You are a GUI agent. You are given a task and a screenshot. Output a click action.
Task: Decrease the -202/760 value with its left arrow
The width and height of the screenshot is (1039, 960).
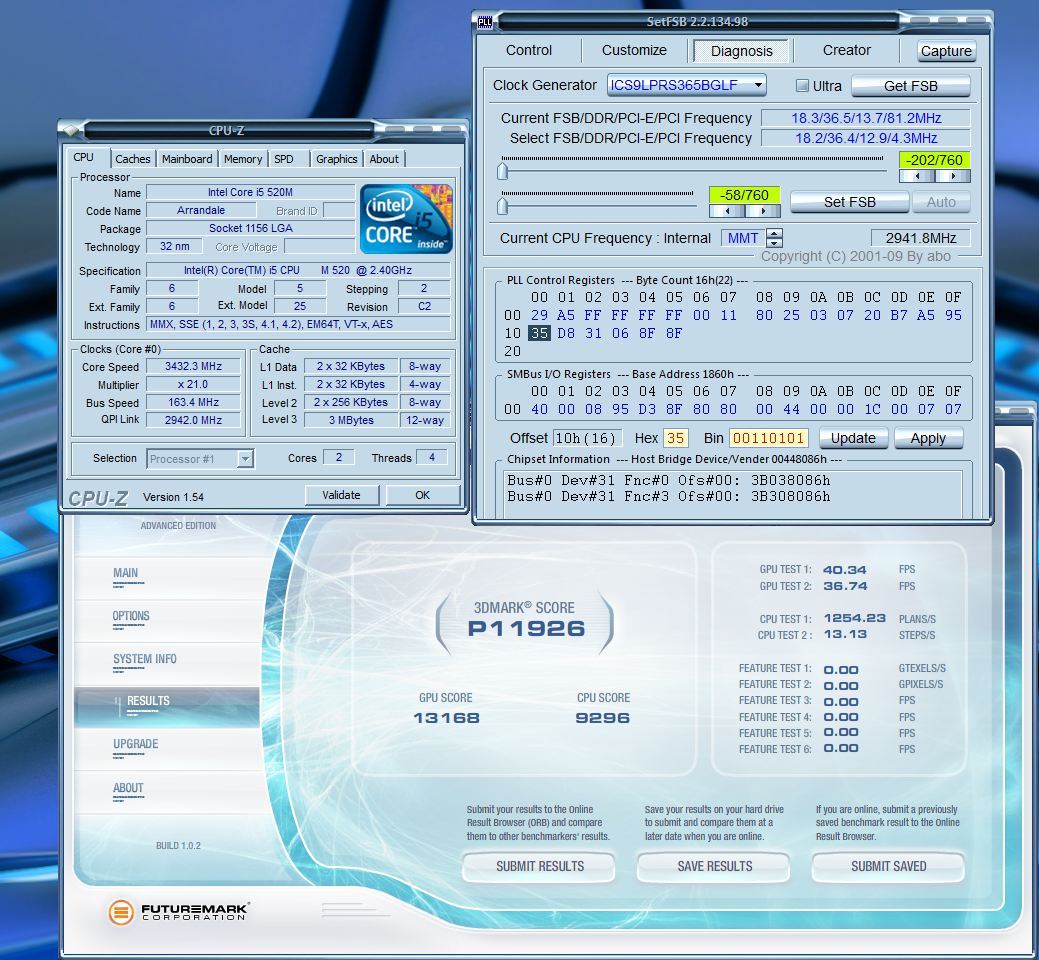[x=917, y=176]
